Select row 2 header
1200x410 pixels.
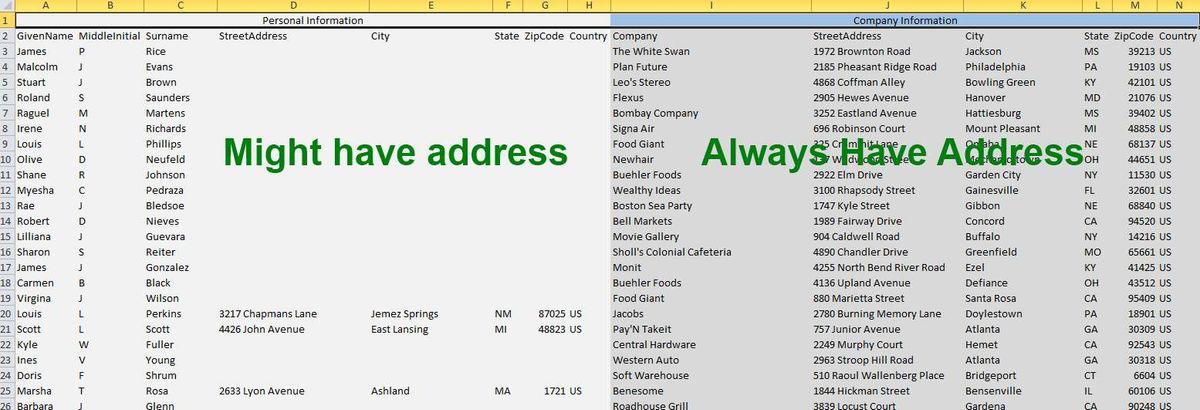(x=7, y=36)
